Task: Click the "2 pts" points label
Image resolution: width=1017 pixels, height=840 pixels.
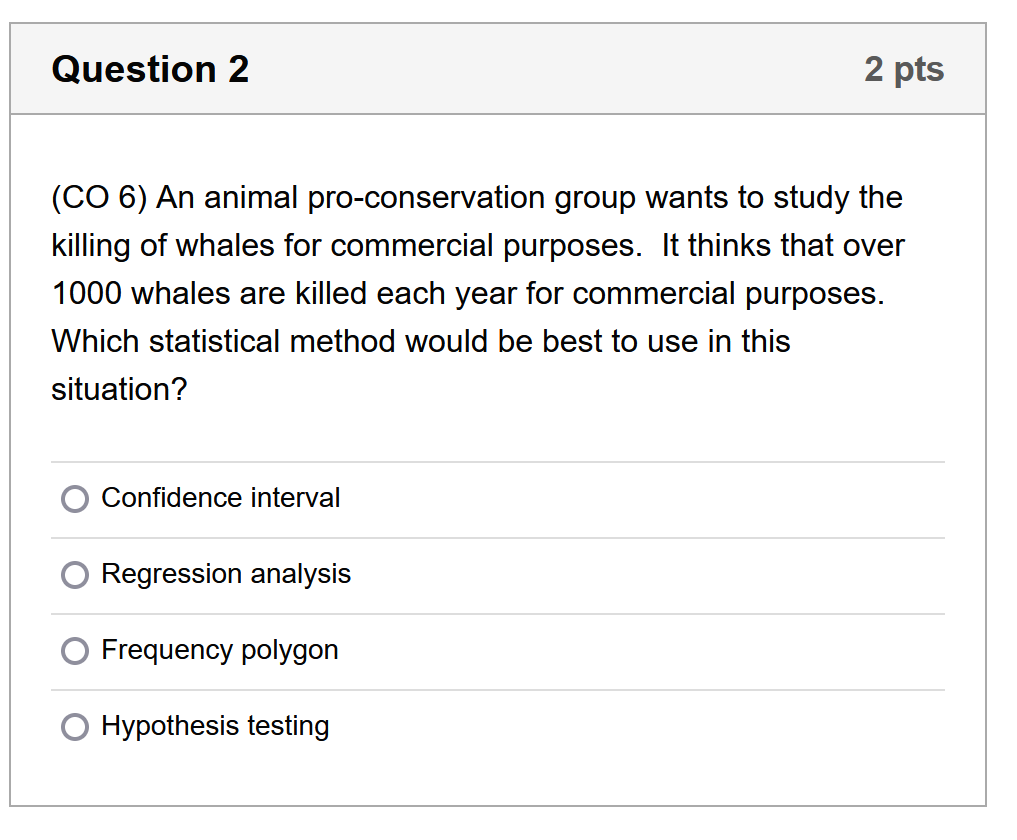Action: pyautogui.click(x=904, y=69)
